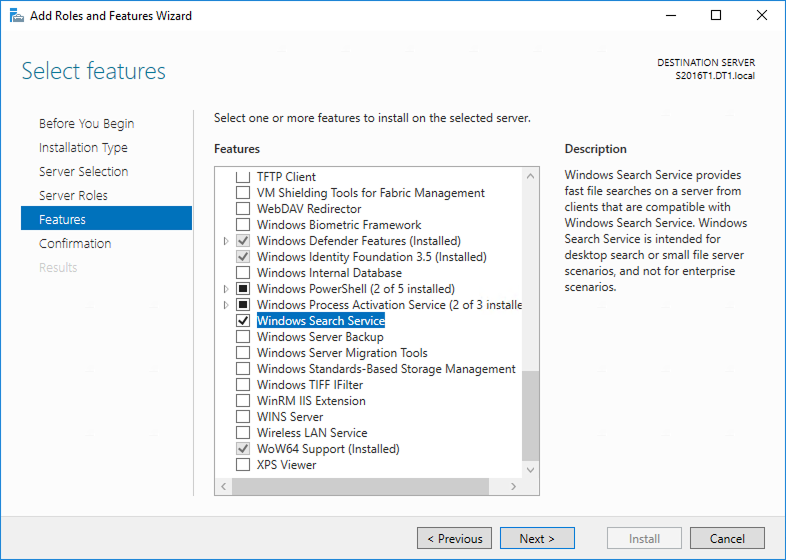Click the S2016T1.DT1.local server name
The width and height of the screenshot is (786, 560).
point(715,76)
